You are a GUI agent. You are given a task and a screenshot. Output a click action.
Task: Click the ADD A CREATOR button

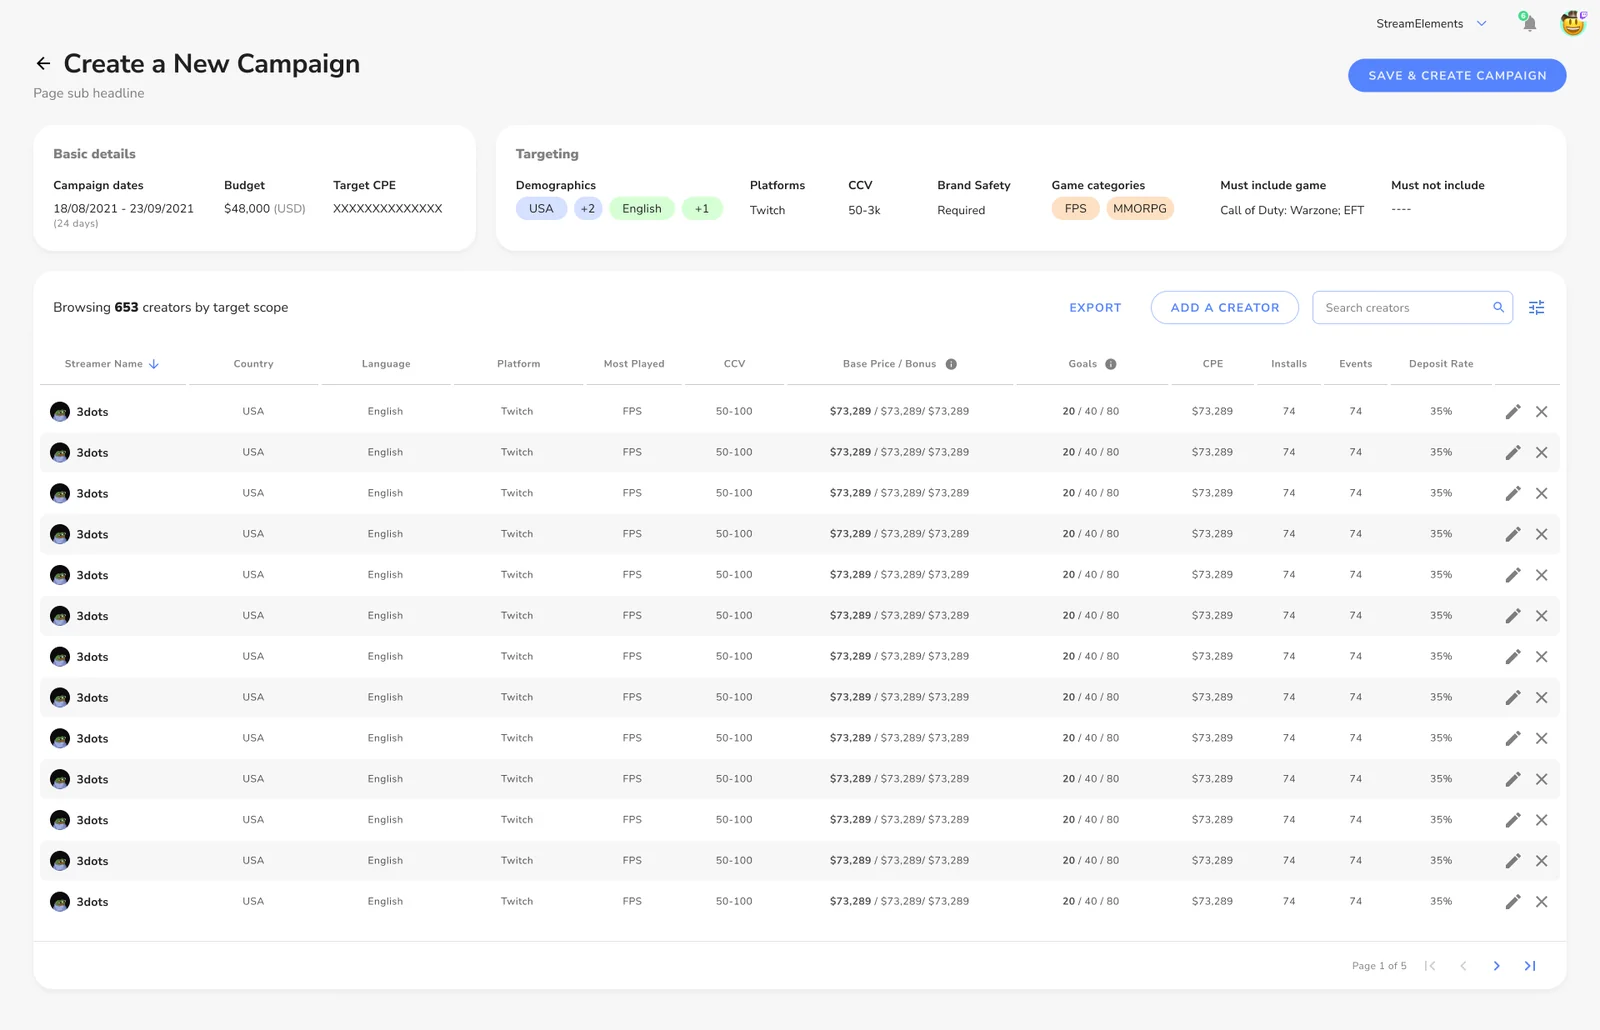pyautogui.click(x=1225, y=308)
